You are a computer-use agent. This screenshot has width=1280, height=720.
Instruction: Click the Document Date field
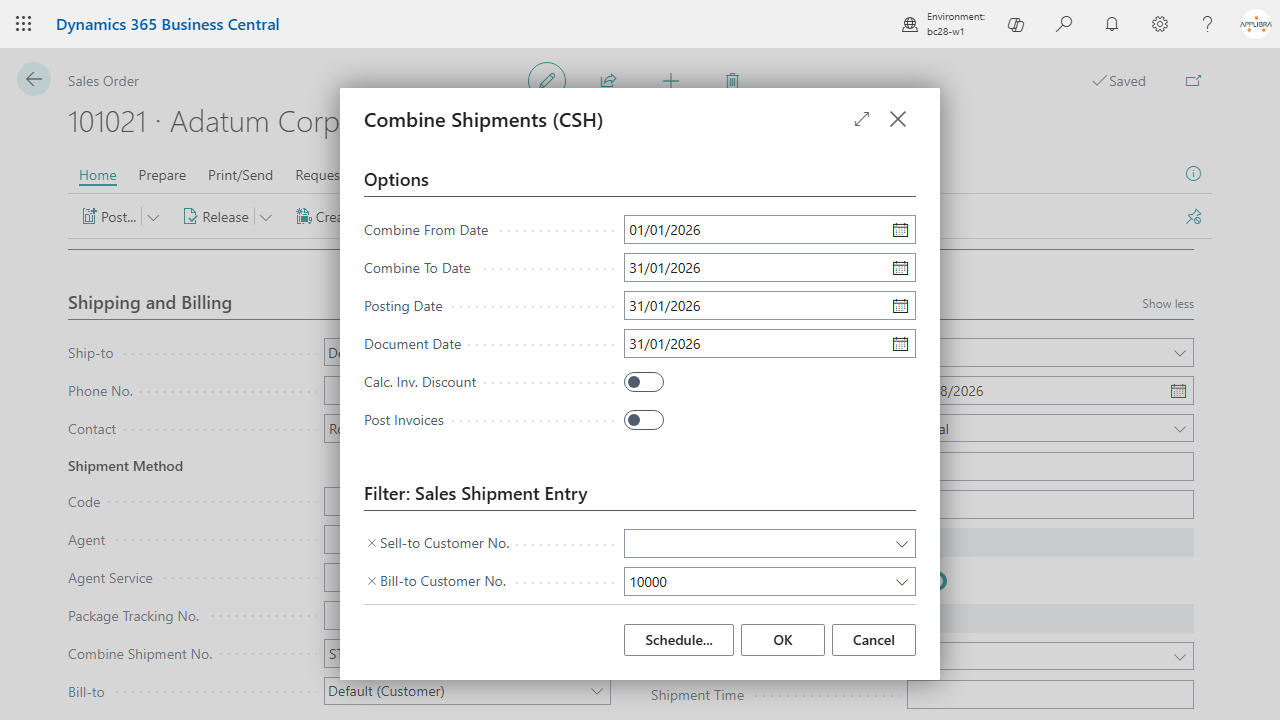770,344
